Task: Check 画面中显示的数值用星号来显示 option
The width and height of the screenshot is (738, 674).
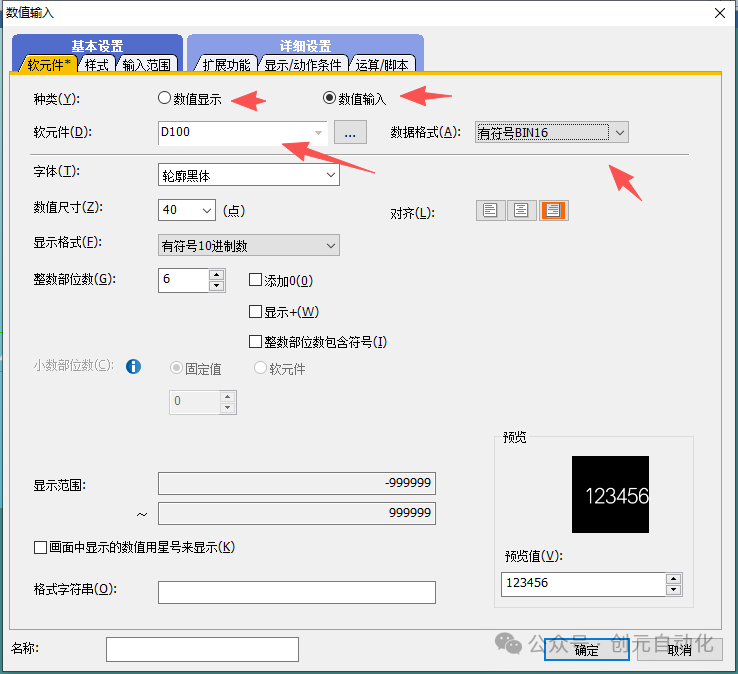Action: [x=40, y=547]
